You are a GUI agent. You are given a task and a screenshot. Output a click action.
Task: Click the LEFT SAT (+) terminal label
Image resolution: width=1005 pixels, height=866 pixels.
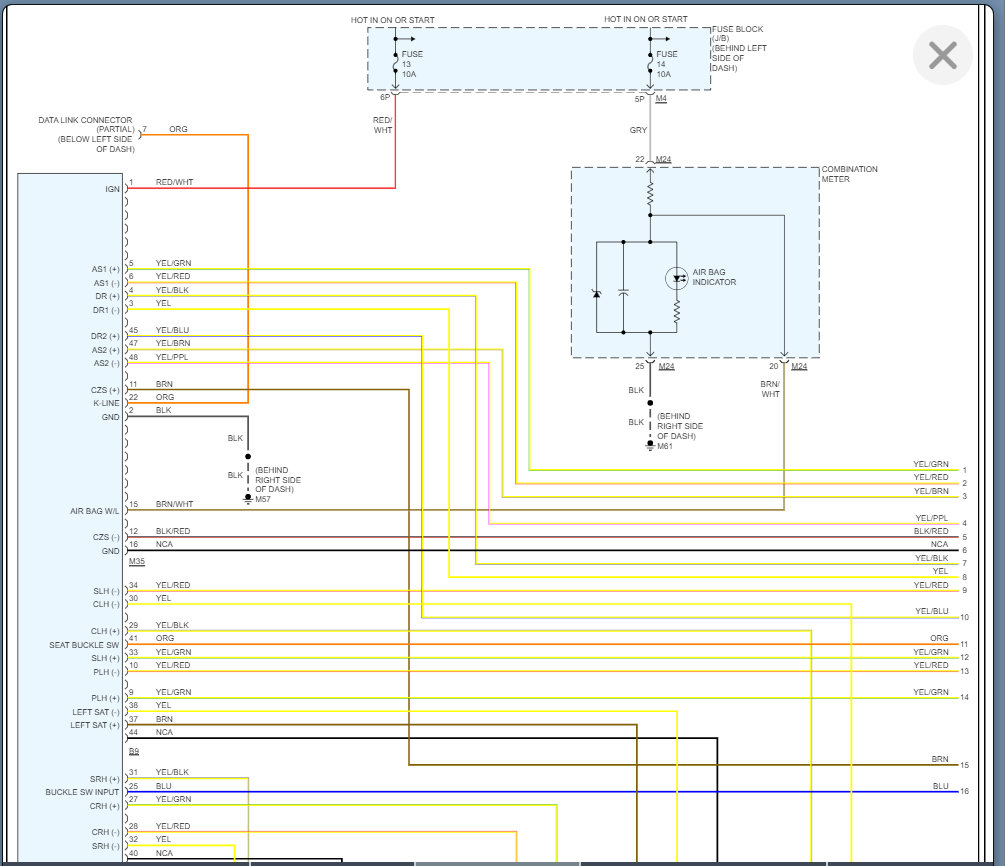point(95,725)
